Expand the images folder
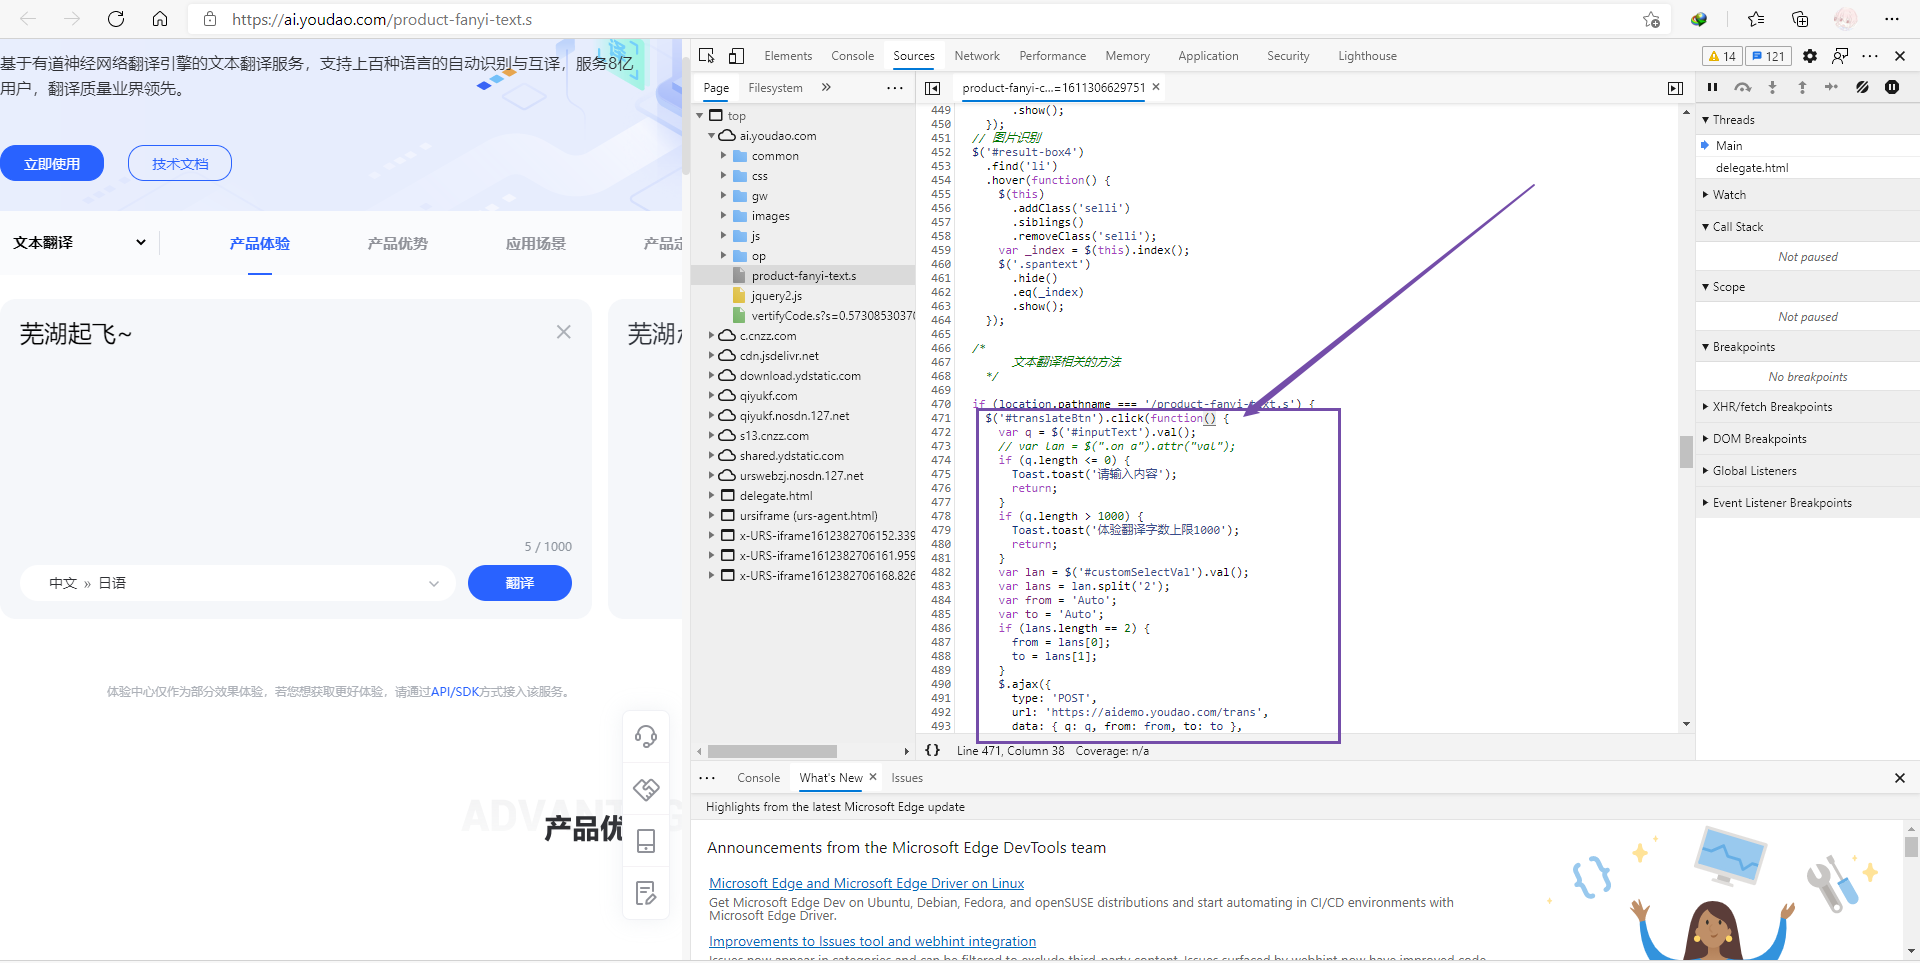The height and width of the screenshot is (963, 1920). click(x=724, y=216)
